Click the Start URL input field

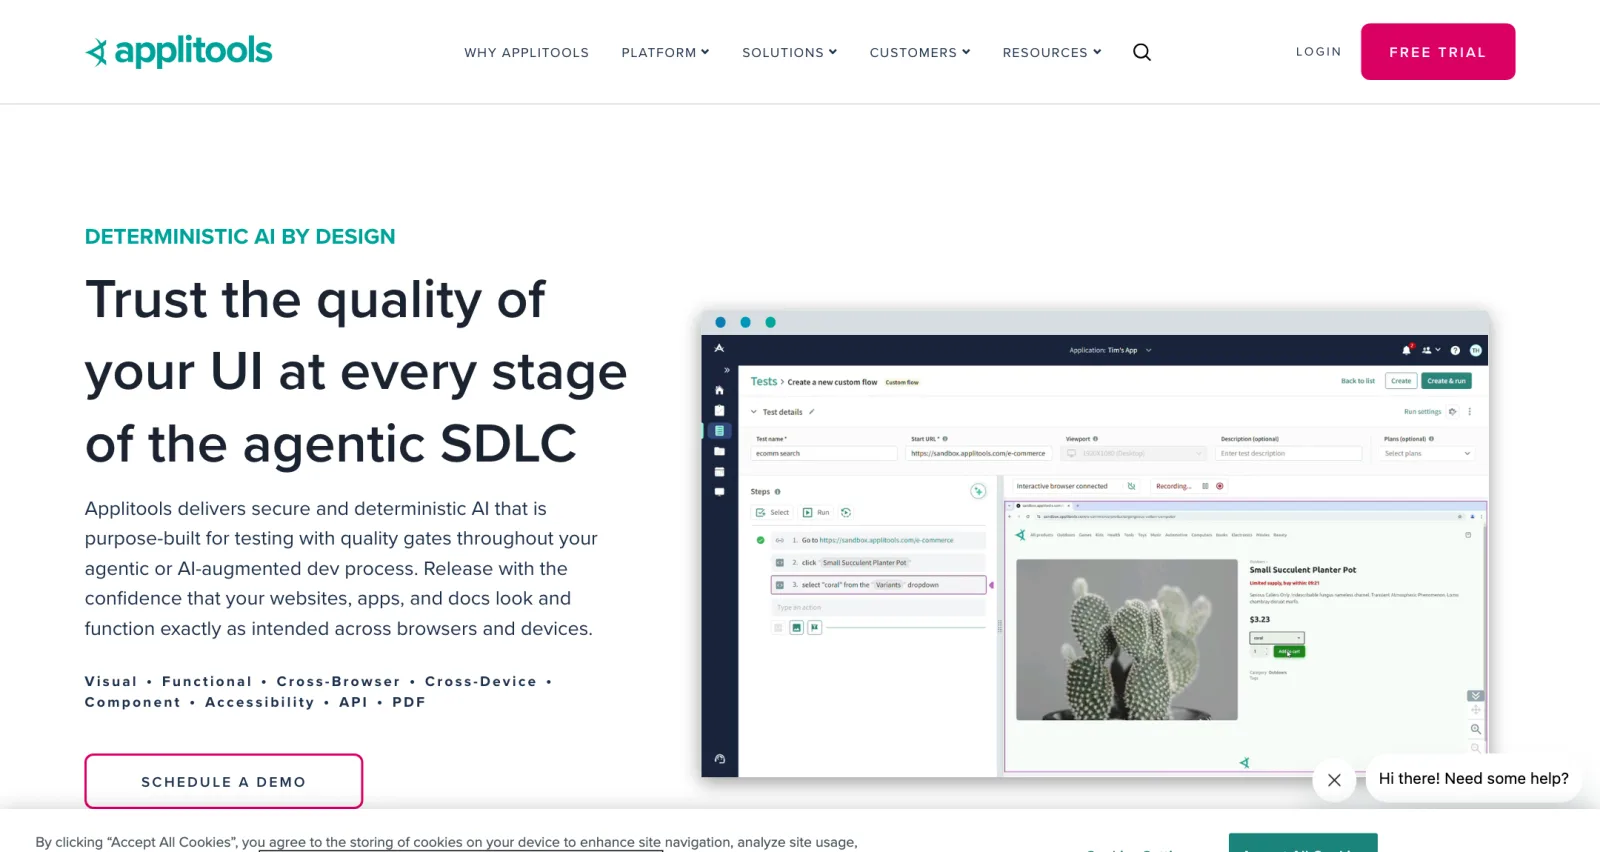[x=979, y=453]
